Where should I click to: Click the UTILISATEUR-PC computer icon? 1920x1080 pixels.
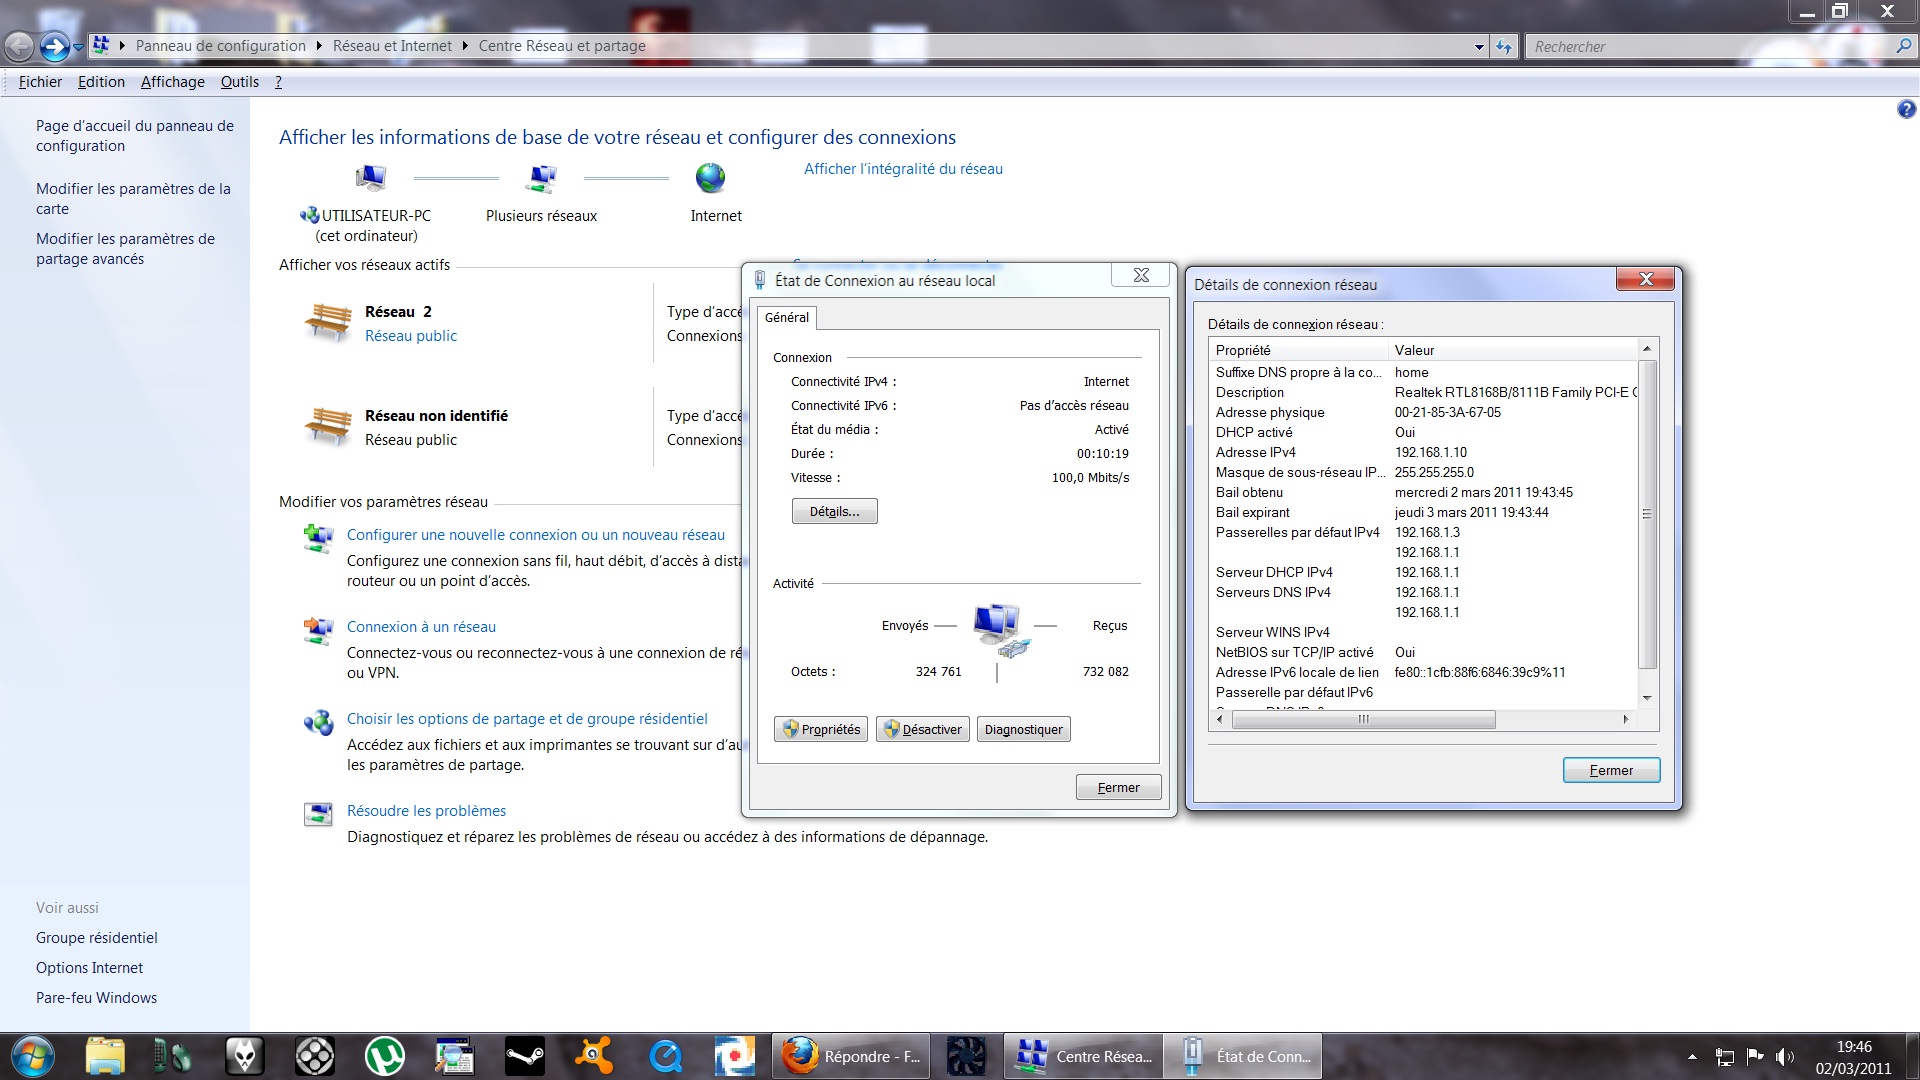[x=371, y=179]
